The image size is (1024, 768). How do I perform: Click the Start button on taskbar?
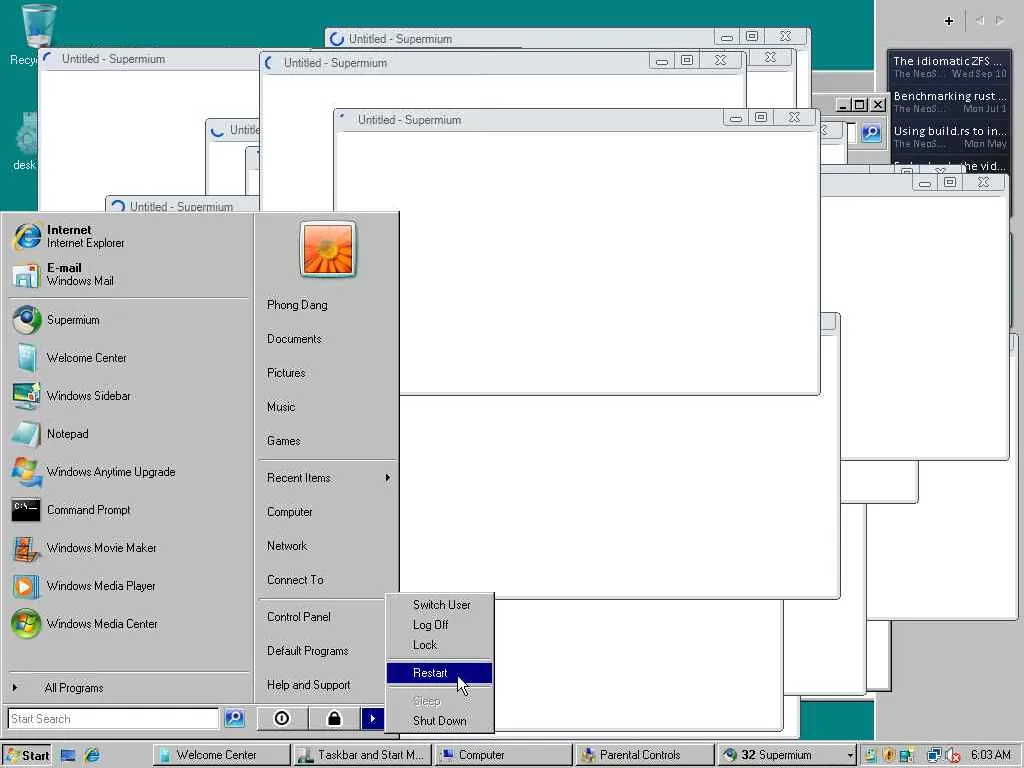(x=27, y=755)
